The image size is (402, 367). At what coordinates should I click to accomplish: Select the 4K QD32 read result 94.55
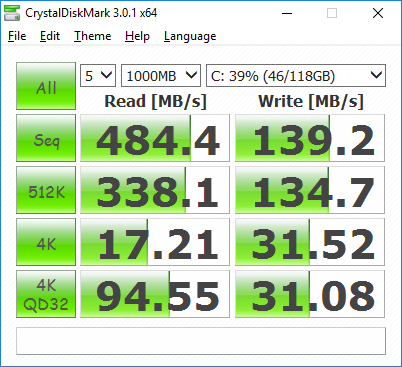coord(155,294)
